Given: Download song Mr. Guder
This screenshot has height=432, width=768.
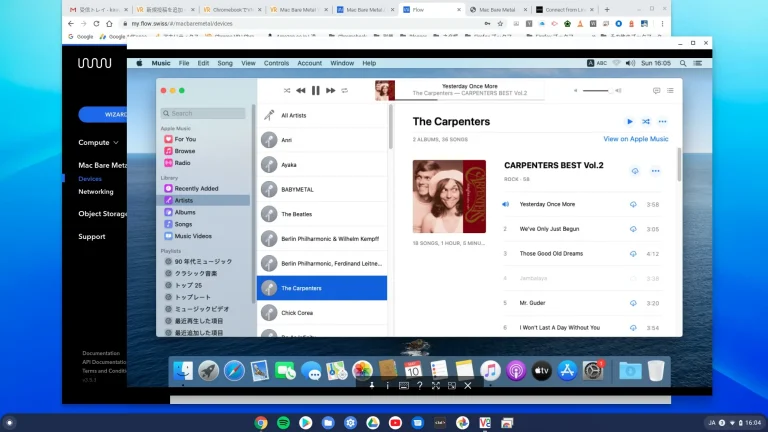Looking at the screenshot, I should pos(633,303).
